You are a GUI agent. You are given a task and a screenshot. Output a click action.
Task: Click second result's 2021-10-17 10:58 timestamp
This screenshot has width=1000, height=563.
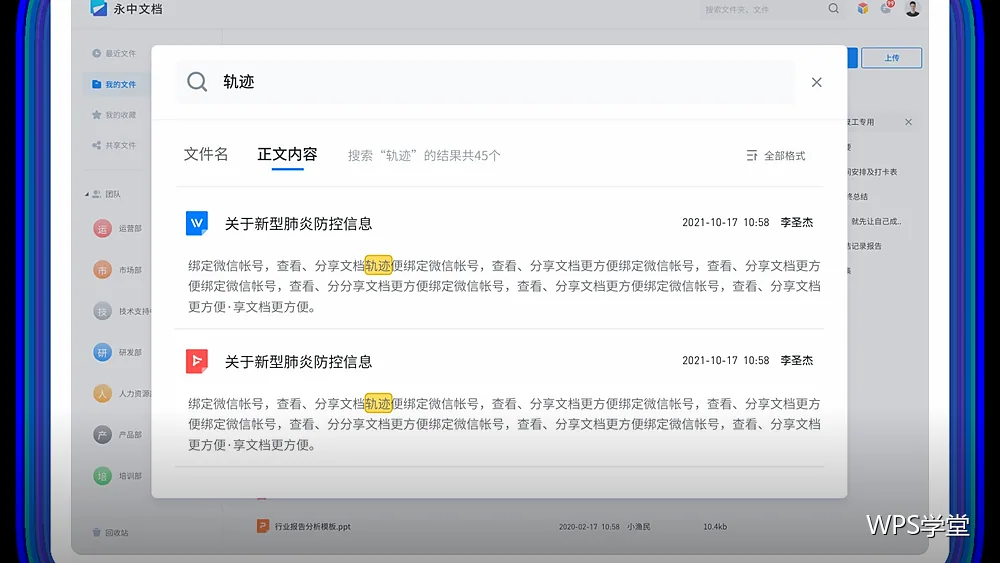726,361
